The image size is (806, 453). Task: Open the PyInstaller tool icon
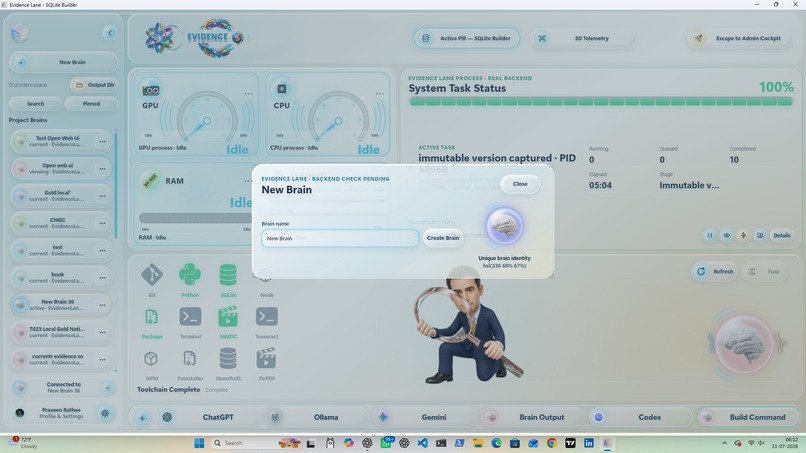pyautogui.click(x=190, y=358)
